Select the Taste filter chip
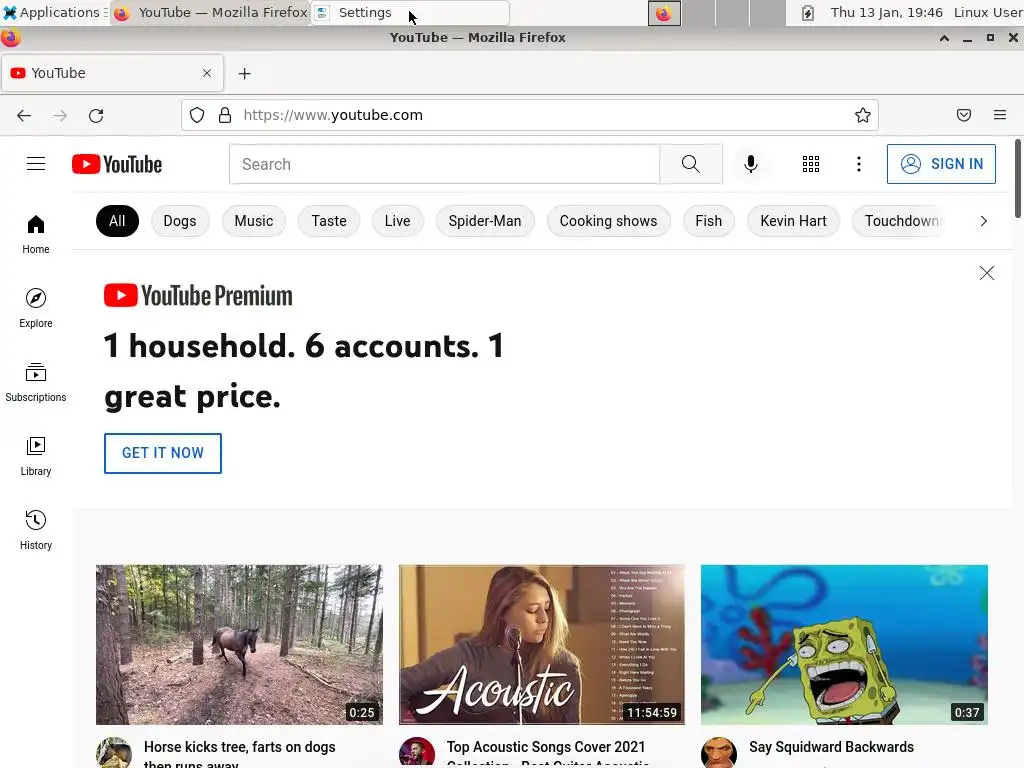The height and width of the screenshot is (768, 1024). tap(328, 221)
